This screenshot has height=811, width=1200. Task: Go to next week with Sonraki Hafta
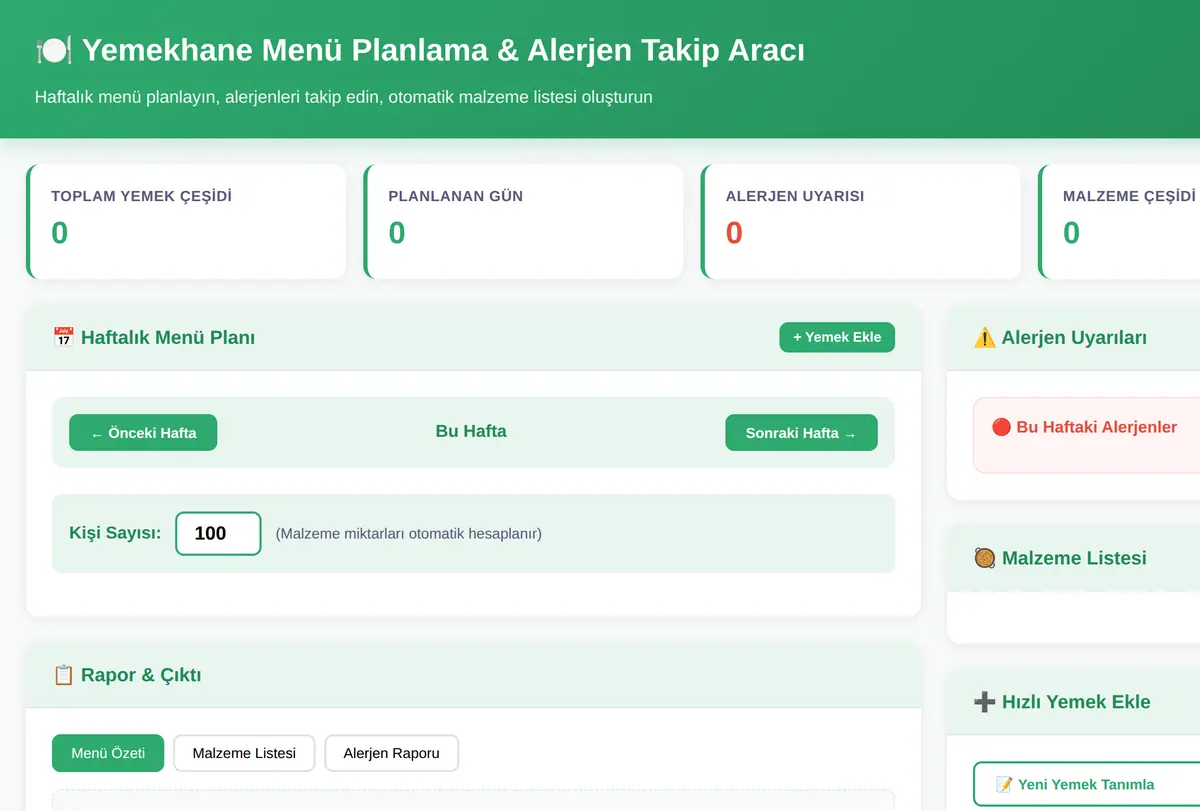click(x=801, y=433)
